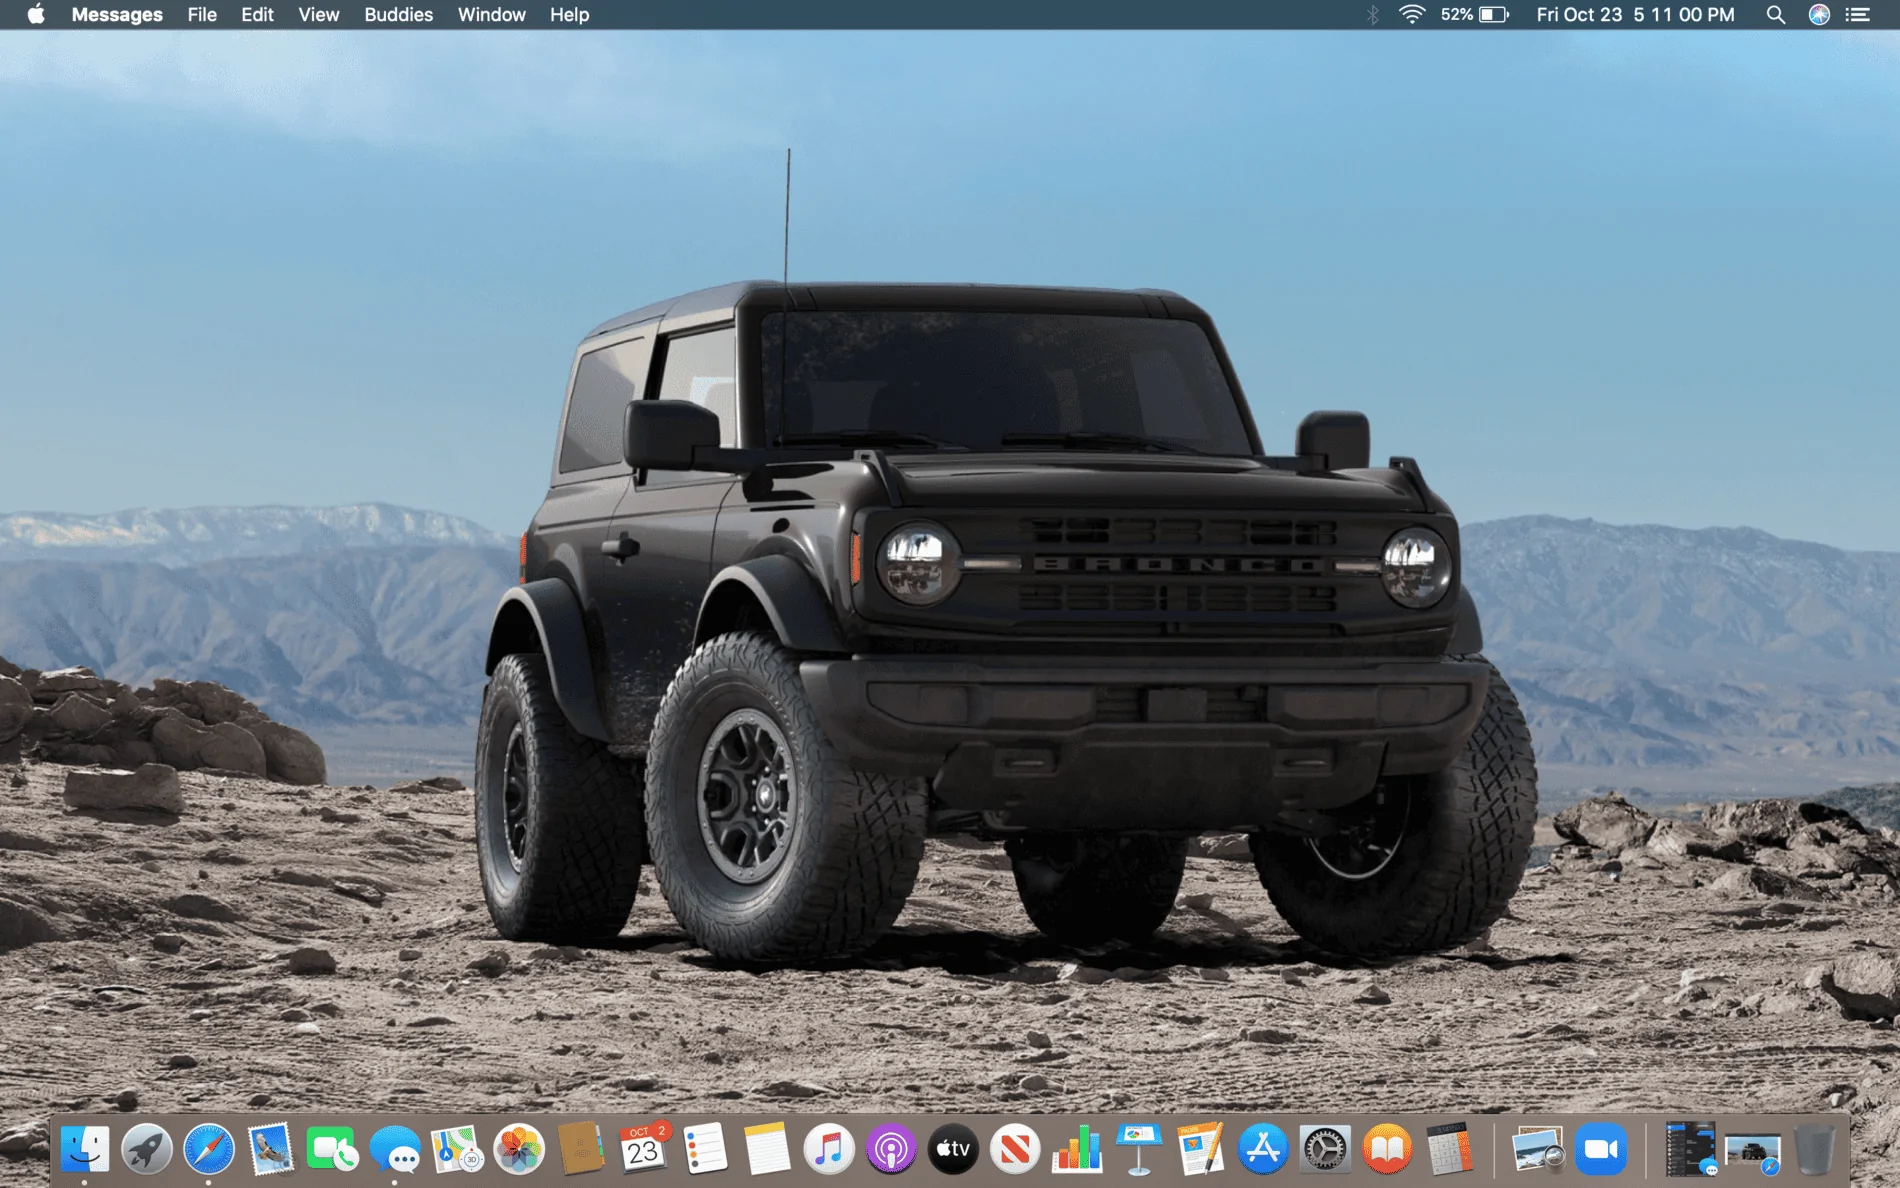1900x1188 pixels.
Task: Show battery status at 52%
Action: point(1475,14)
